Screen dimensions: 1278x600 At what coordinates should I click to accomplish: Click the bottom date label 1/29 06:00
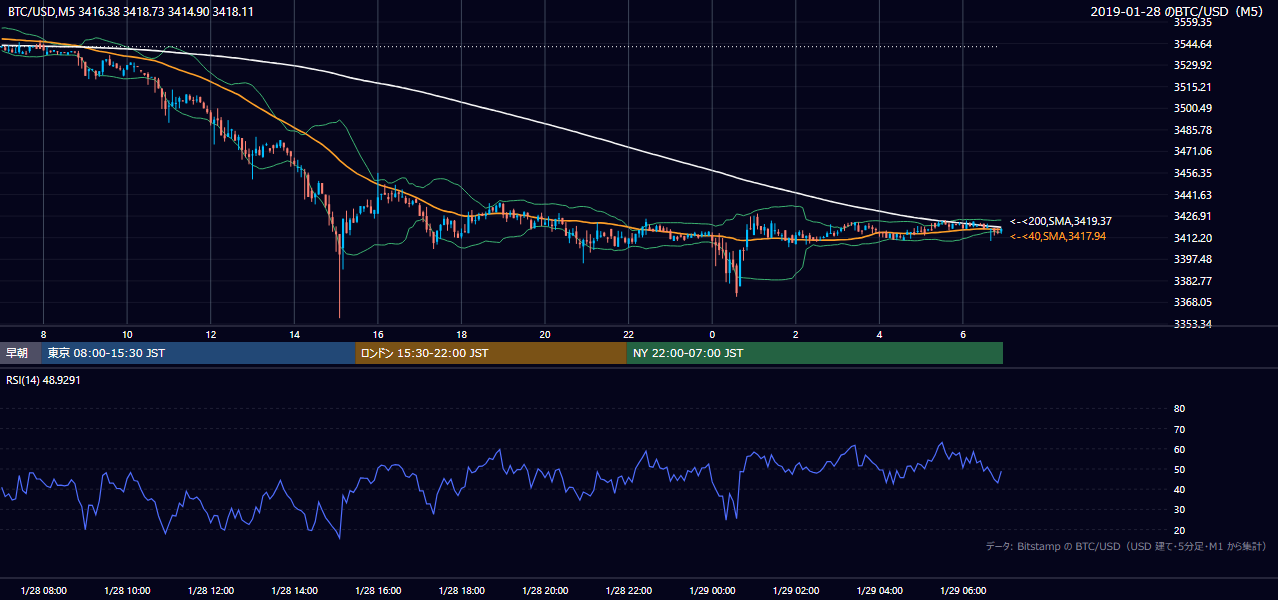[963, 591]
